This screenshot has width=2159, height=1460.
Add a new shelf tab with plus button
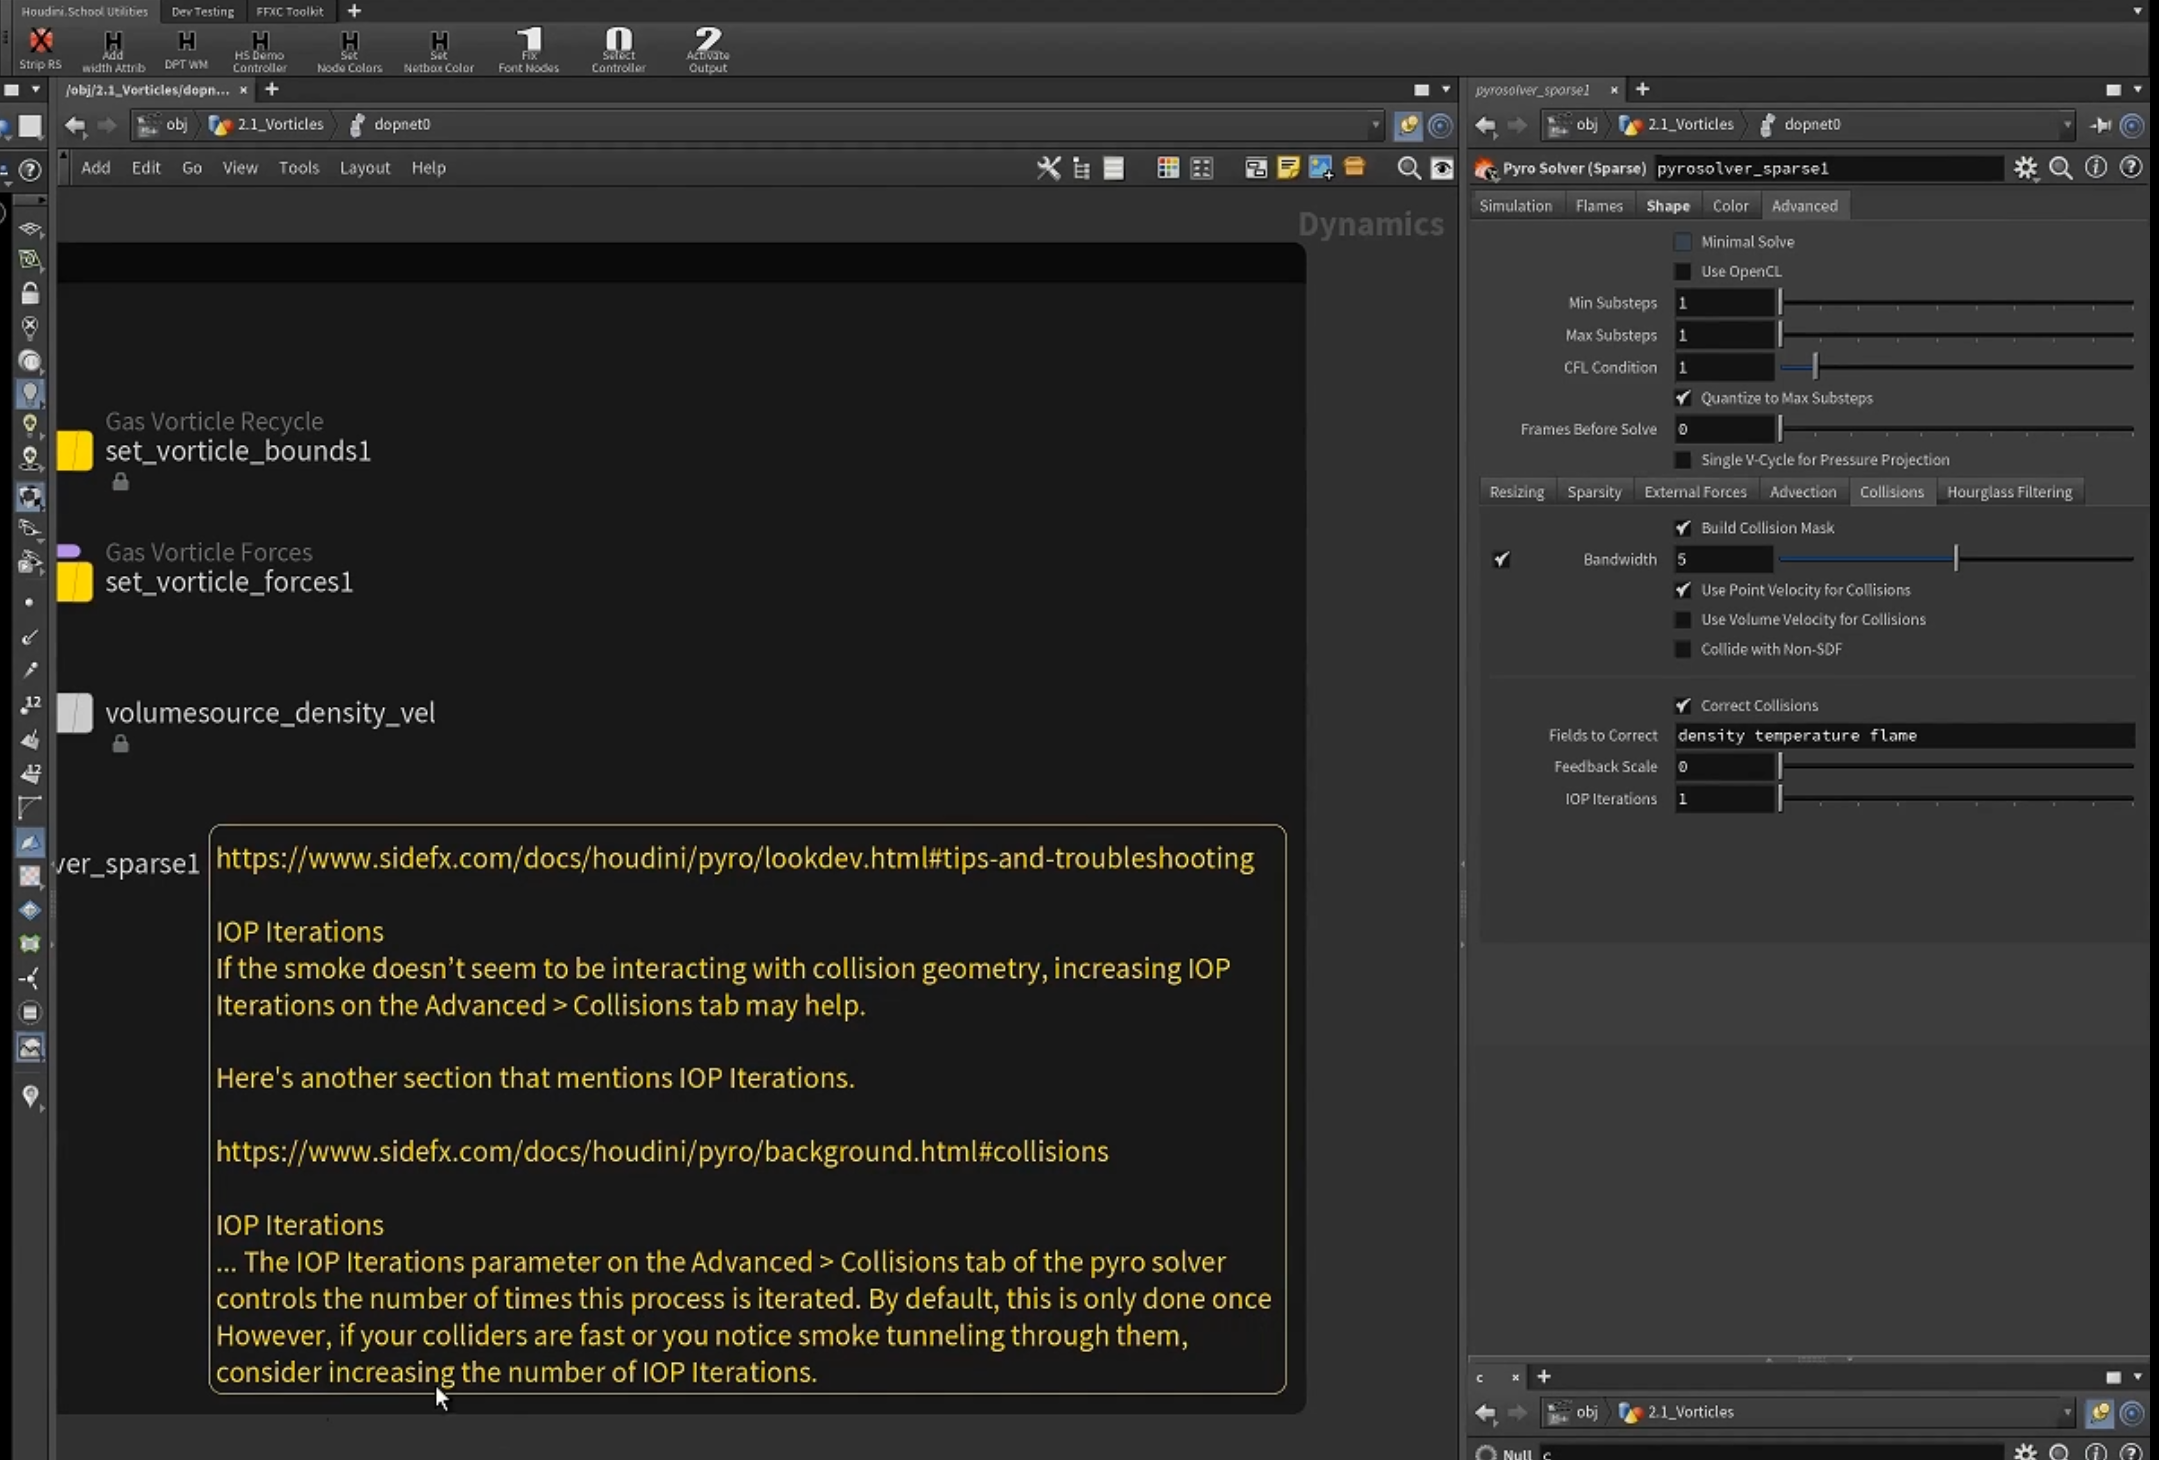(353, 11)
